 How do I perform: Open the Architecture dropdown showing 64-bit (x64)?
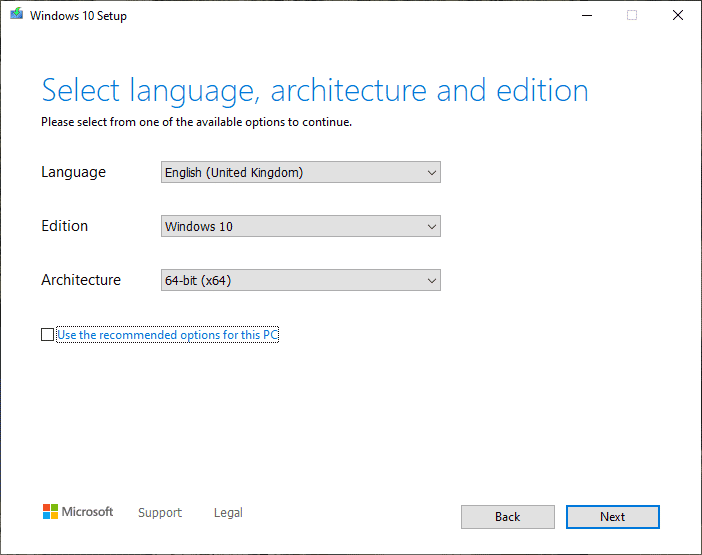[x=301, y=280]
